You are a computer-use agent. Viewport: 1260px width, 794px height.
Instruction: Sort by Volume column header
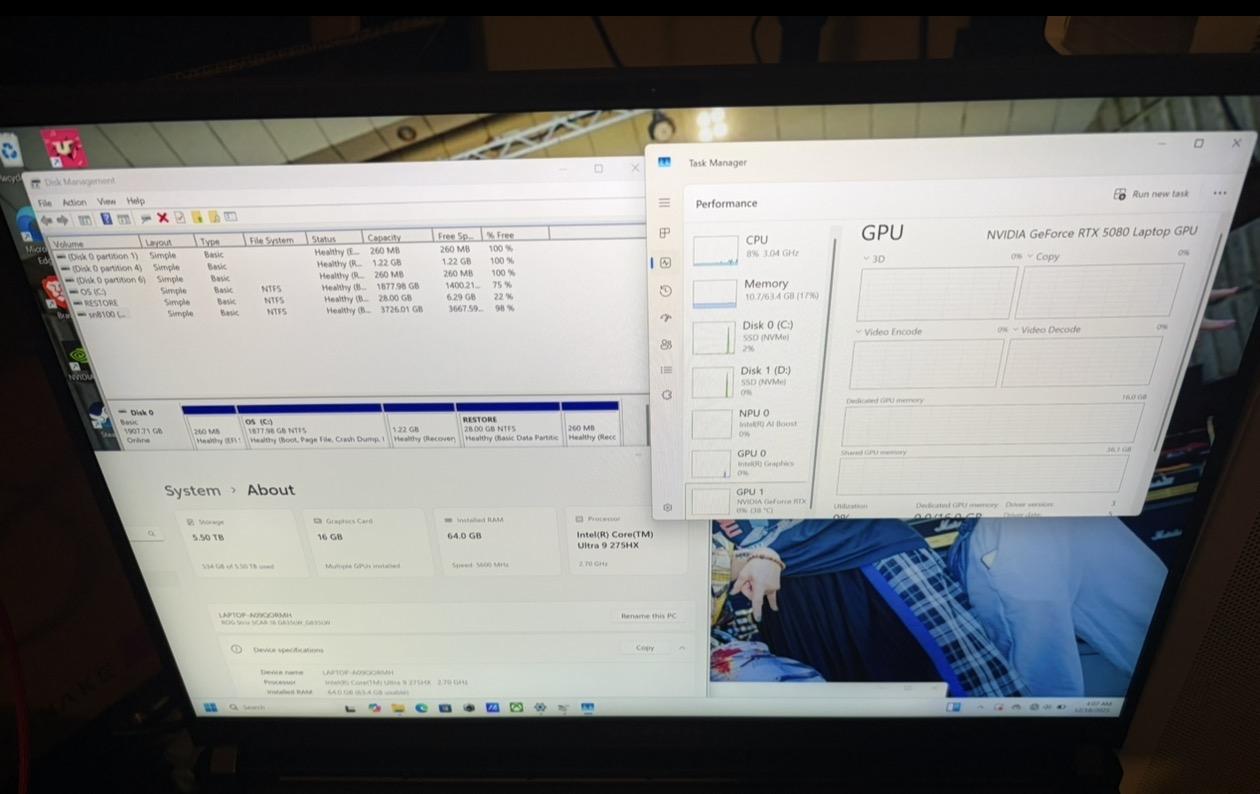95,243
